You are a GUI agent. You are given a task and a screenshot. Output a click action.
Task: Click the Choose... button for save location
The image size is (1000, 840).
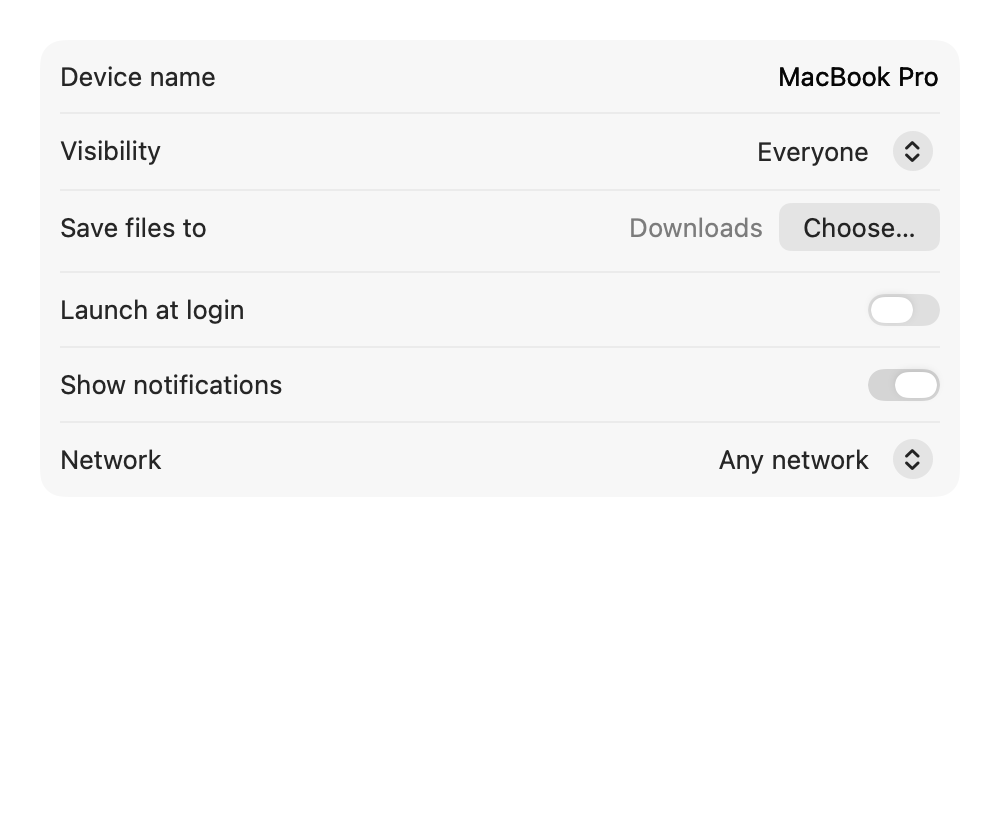[859, 228]
